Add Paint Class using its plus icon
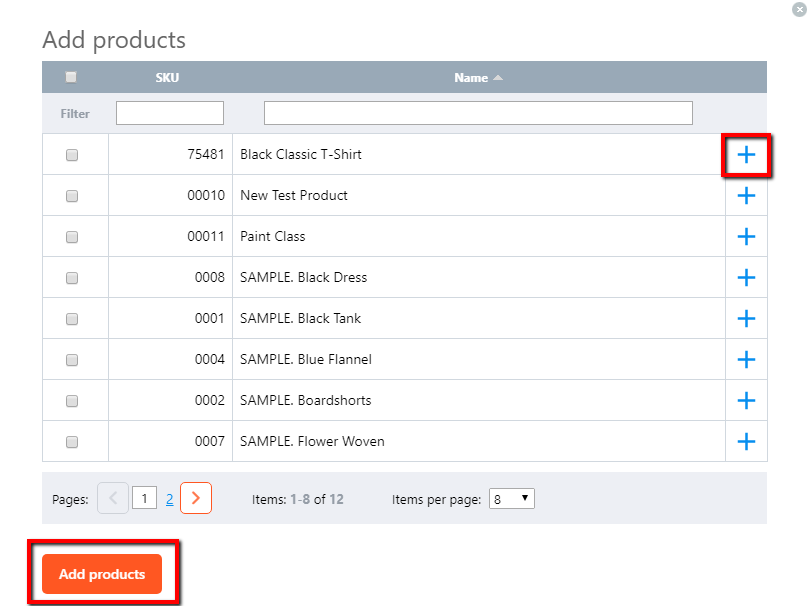This screenshot has height=606, width=809. tap(746, 237)
